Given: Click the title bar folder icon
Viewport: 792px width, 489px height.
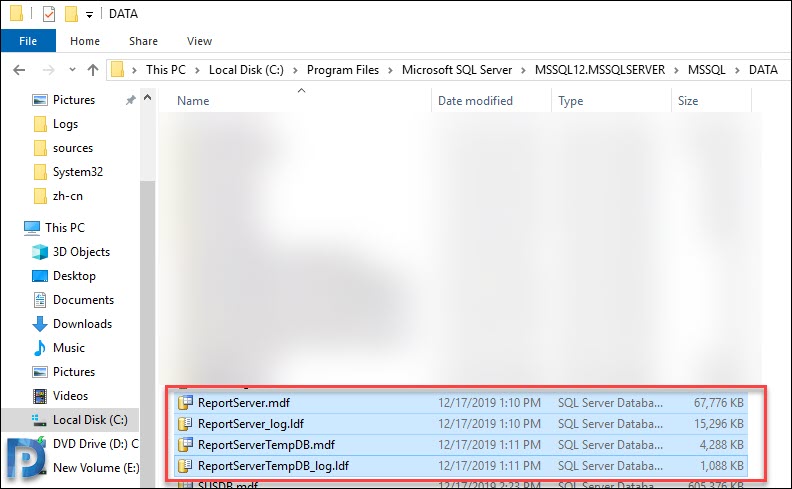Looking at the screenshot, I should pyautogui.click(x=17, y=13).
